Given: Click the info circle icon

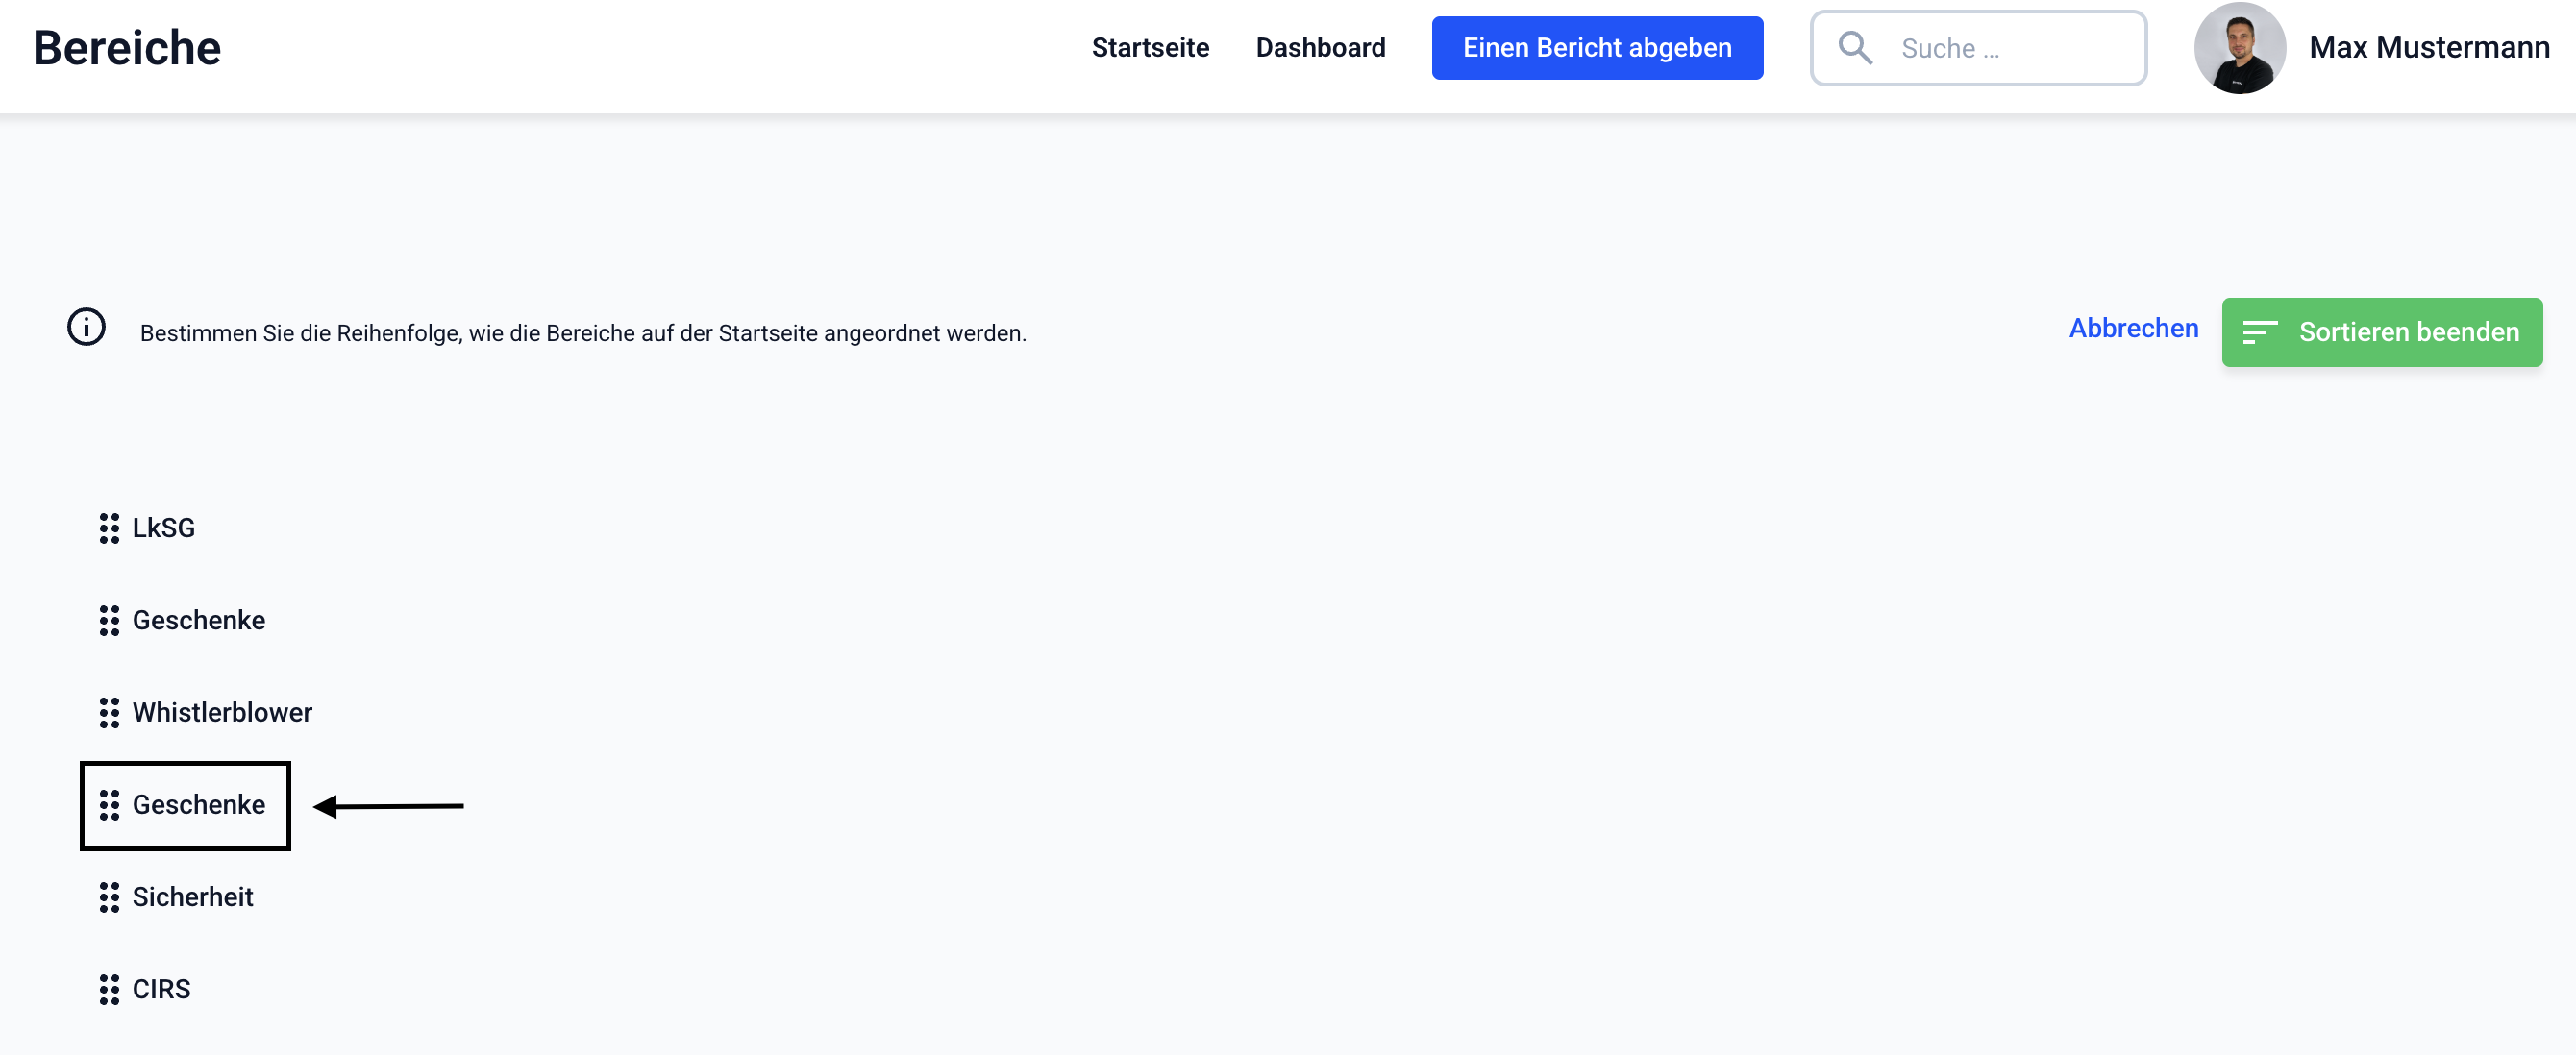Looking at the screenshot, I should (86, 327).
